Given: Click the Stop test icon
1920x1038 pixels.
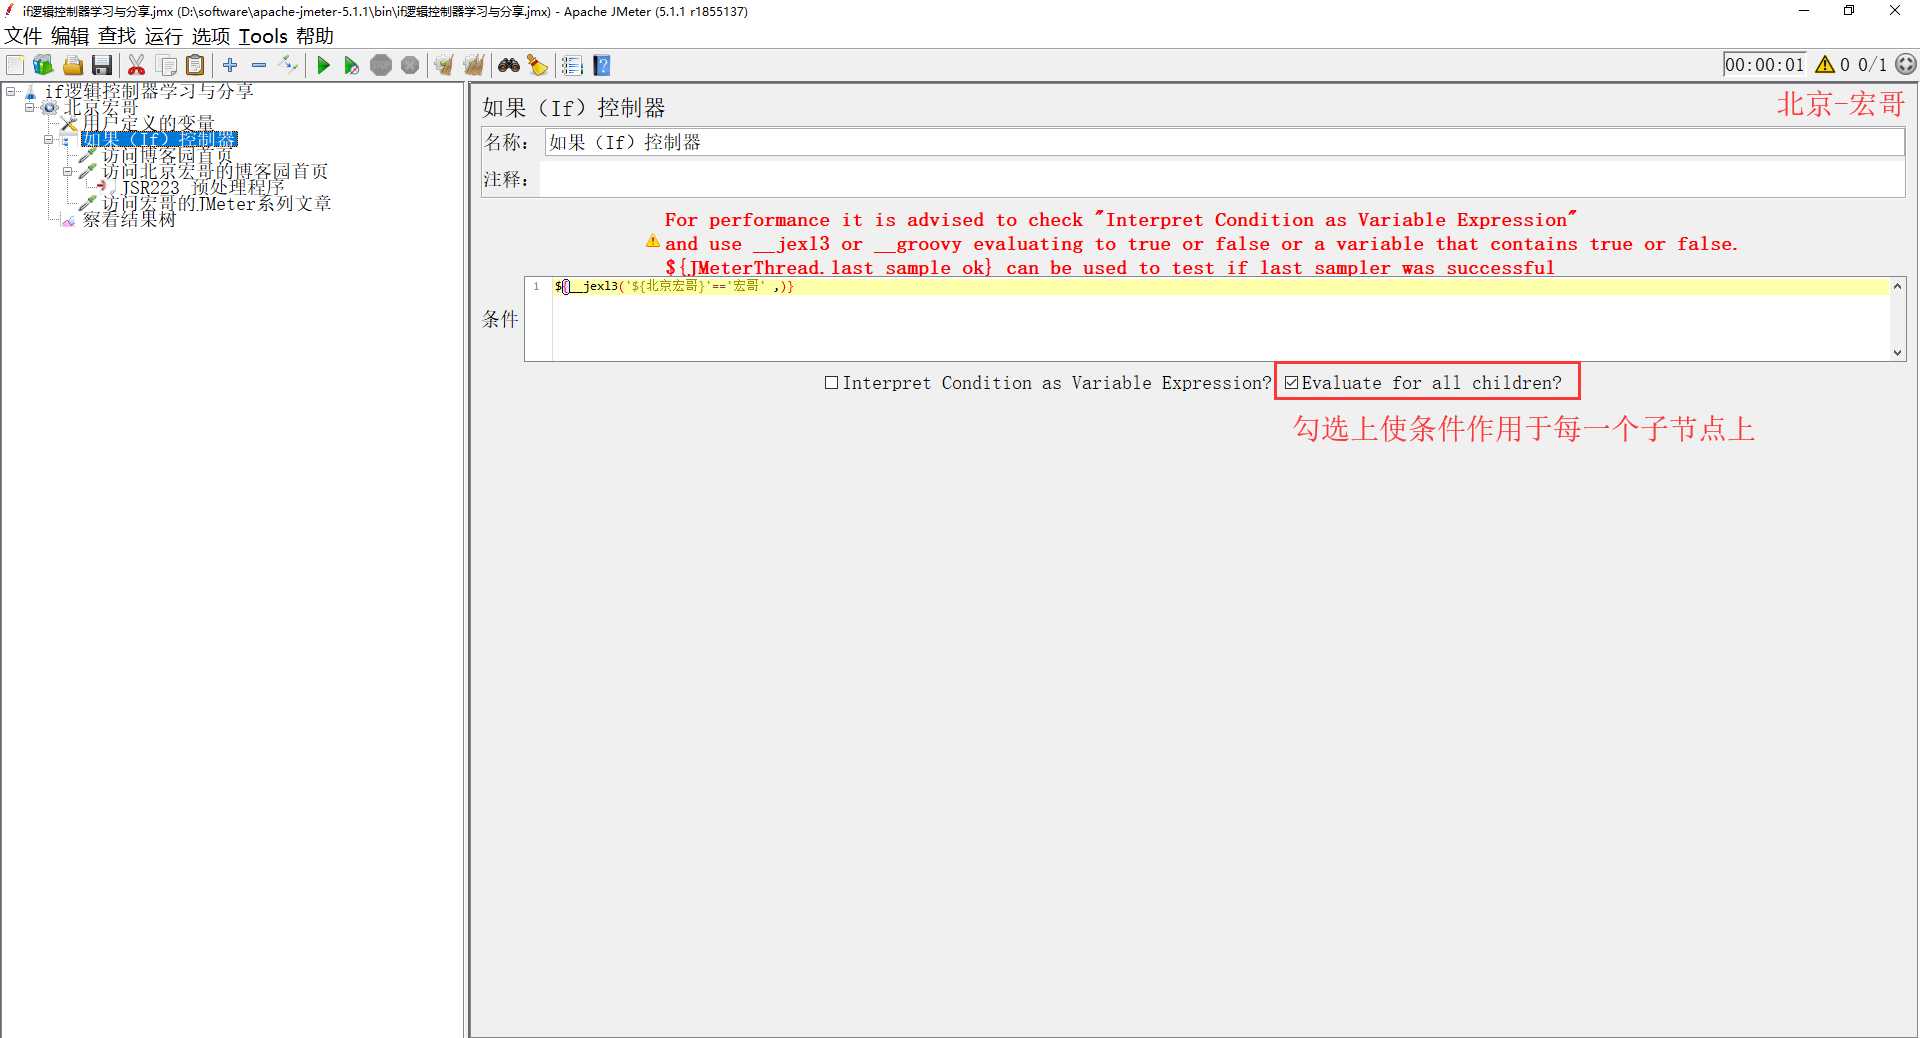Looking at the screenshot, I should [381, 65].
